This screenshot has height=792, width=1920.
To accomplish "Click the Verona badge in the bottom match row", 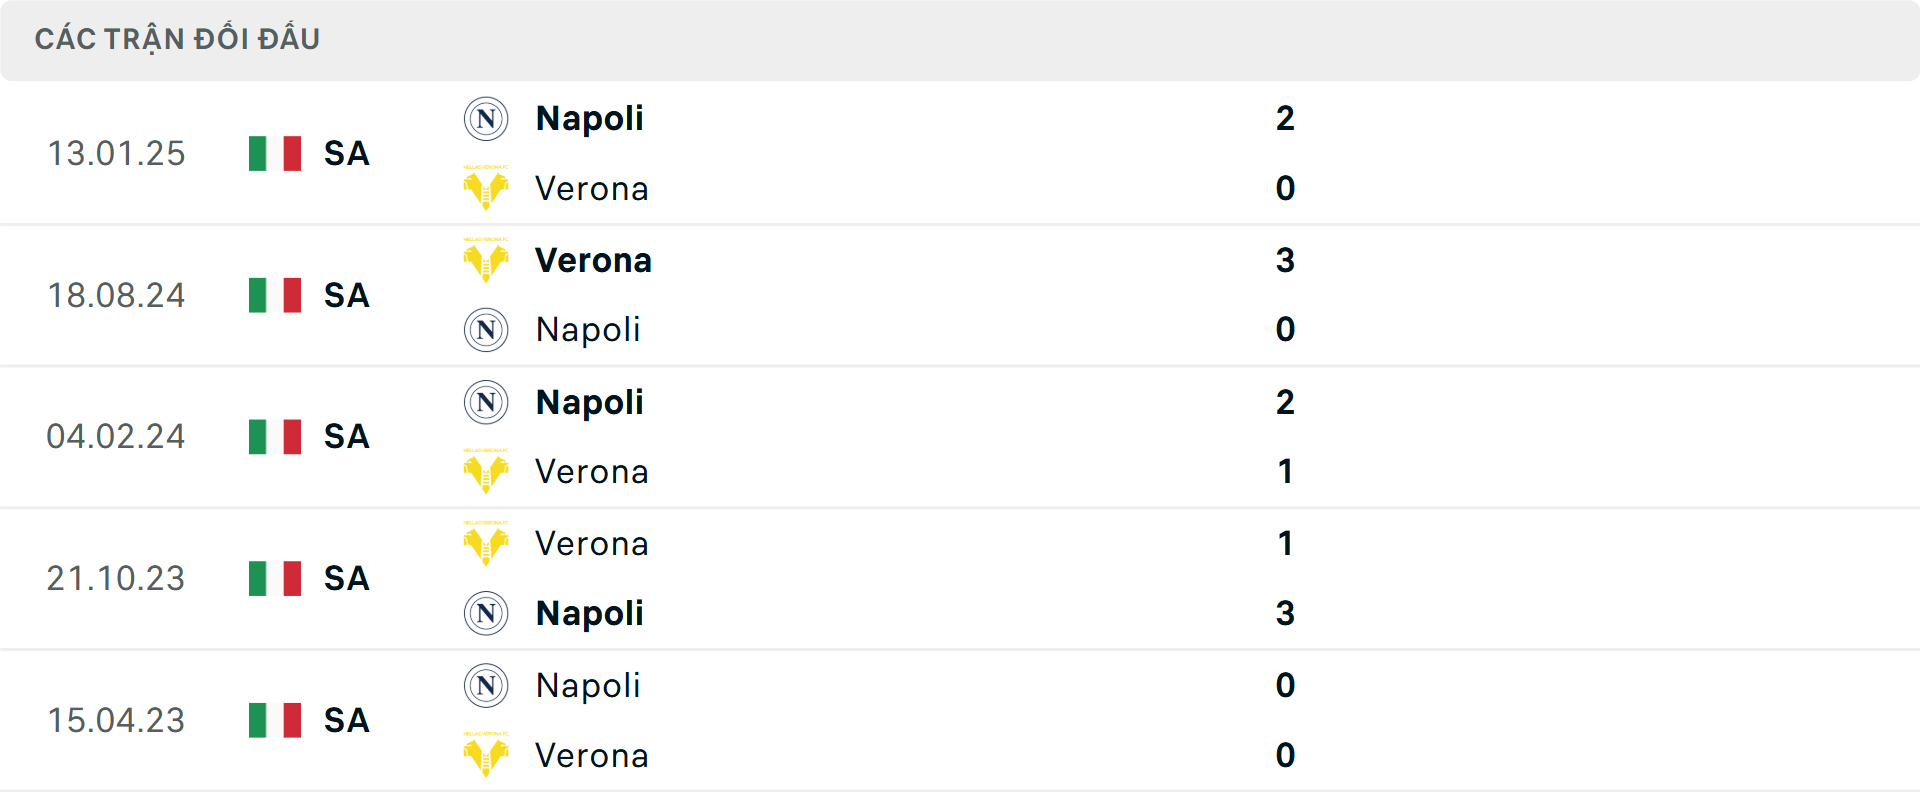I will 486,756.
